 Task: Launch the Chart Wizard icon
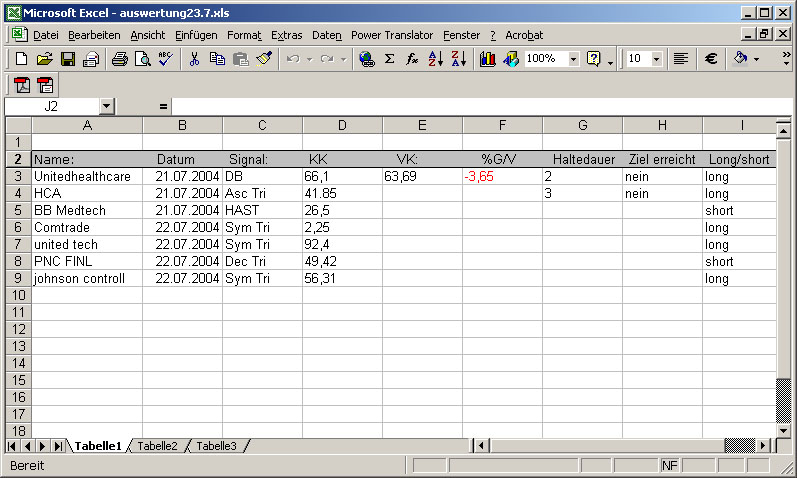click(x=487, y=59)
